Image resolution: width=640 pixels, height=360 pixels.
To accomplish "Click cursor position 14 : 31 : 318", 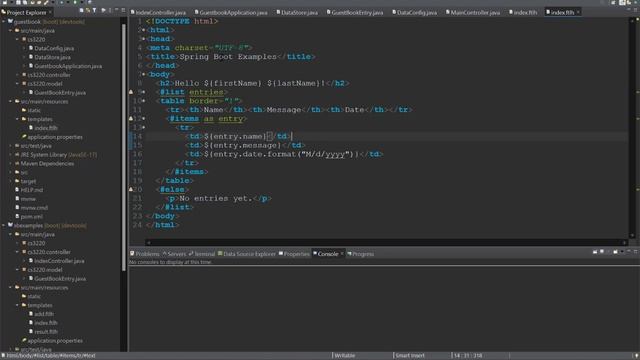I will (x=467, y=356).
